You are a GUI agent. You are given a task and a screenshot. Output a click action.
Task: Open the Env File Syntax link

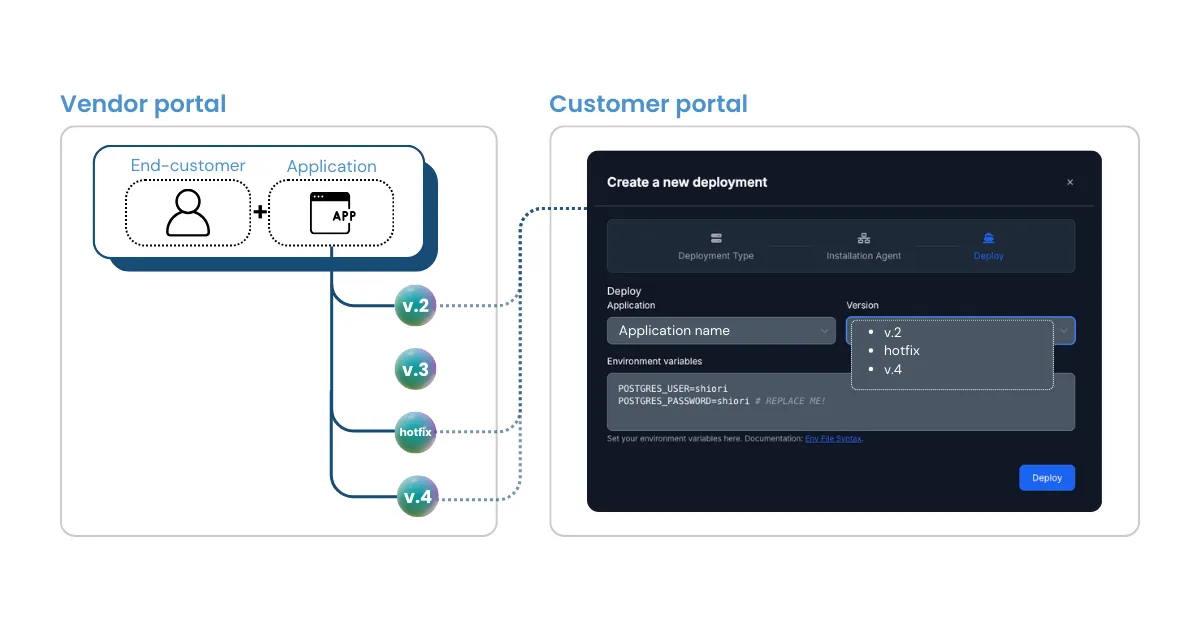tap(833, 439)
